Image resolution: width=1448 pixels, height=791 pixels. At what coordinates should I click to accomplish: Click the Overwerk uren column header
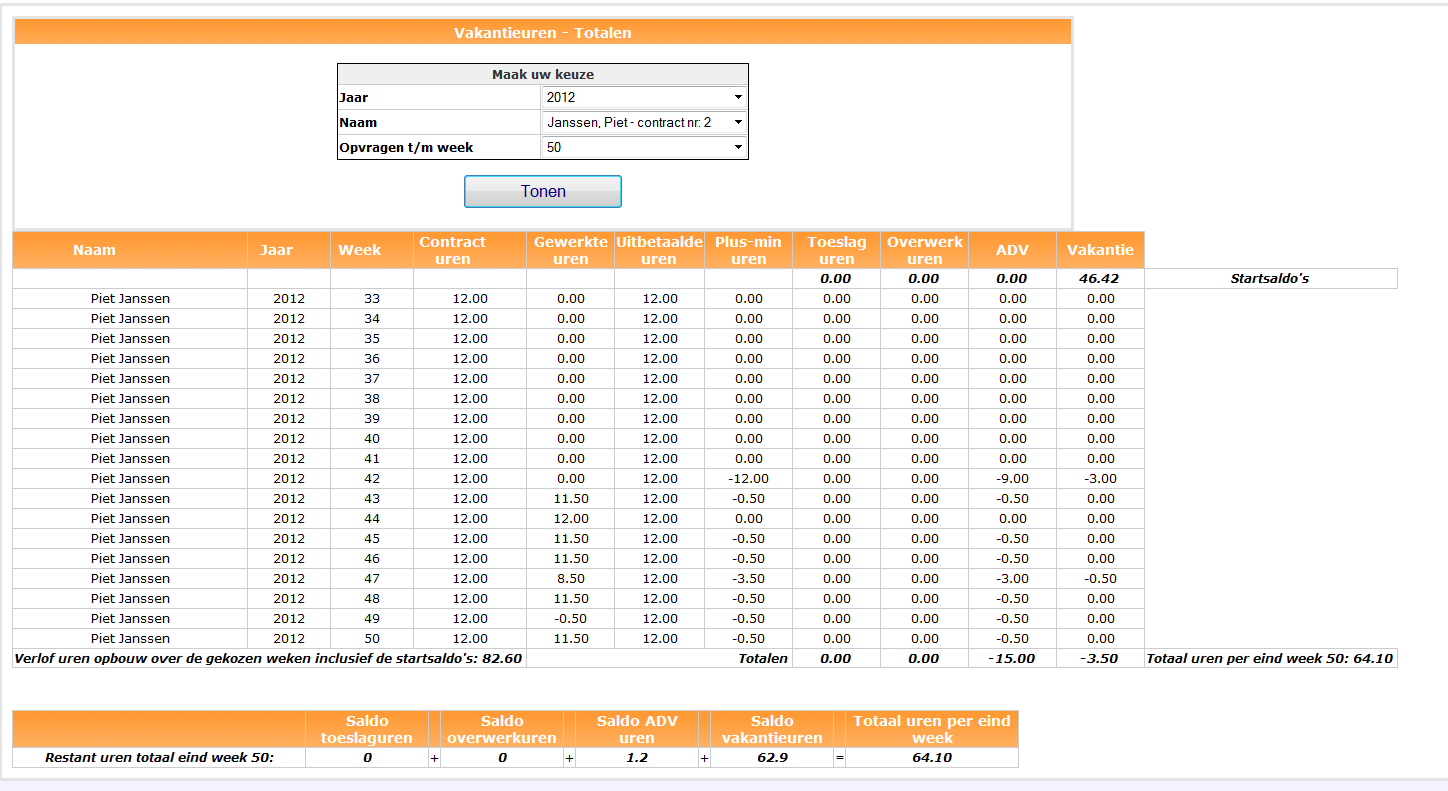tap(924, 250)
